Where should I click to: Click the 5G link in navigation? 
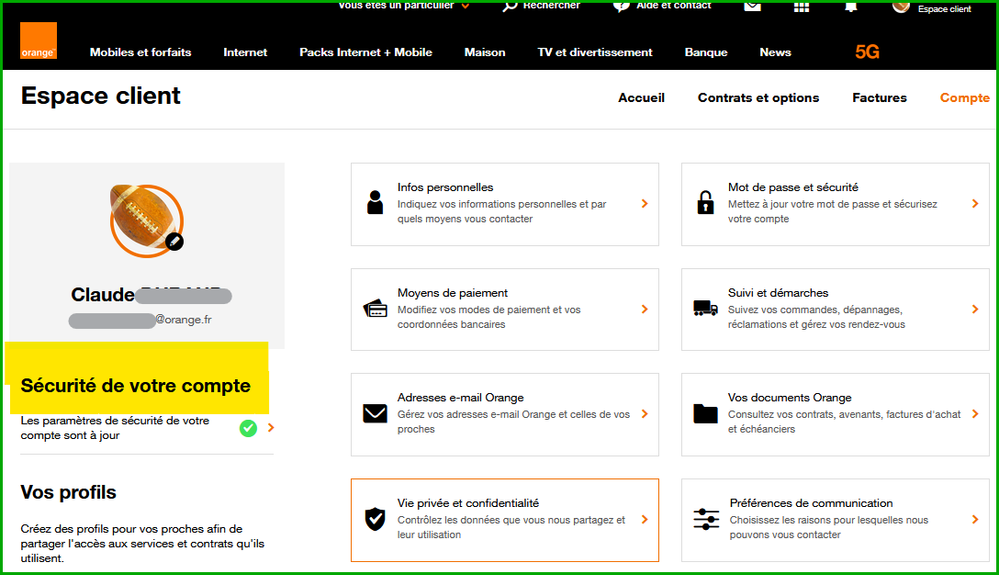pos(867,52)
